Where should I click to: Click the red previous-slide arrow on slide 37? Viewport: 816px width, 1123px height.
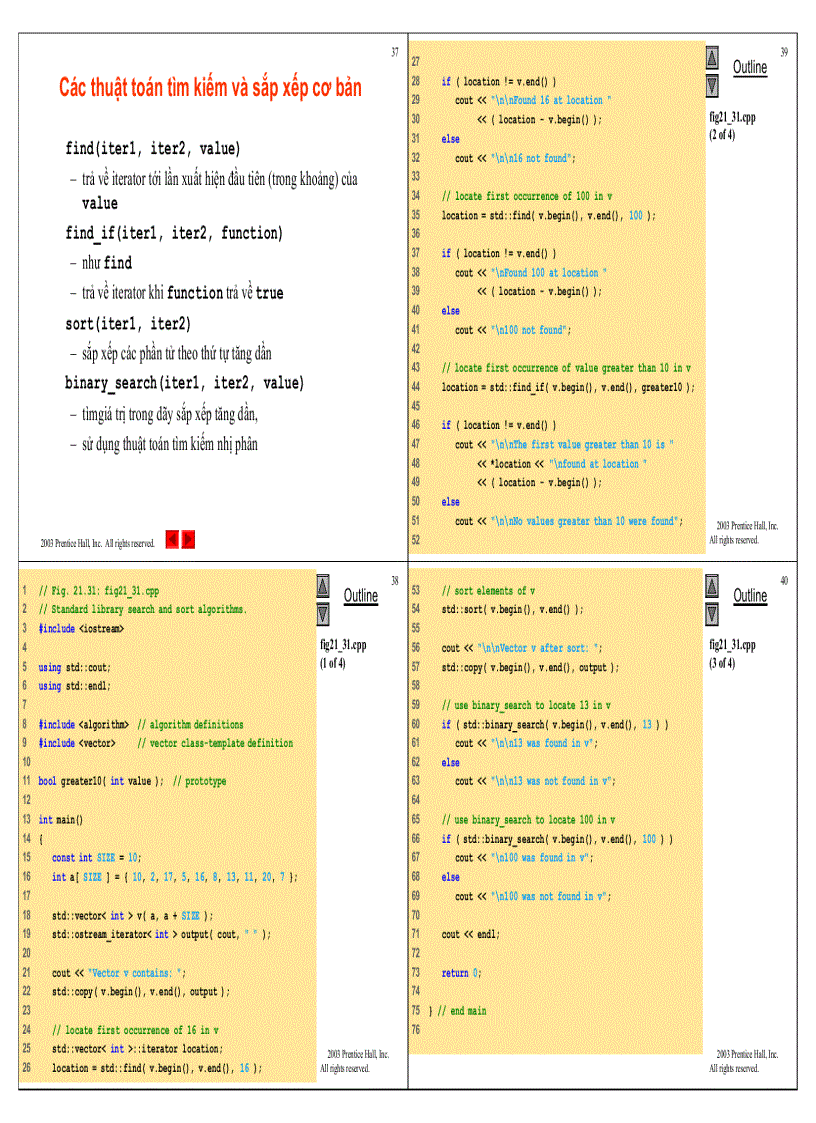(172, 539)
